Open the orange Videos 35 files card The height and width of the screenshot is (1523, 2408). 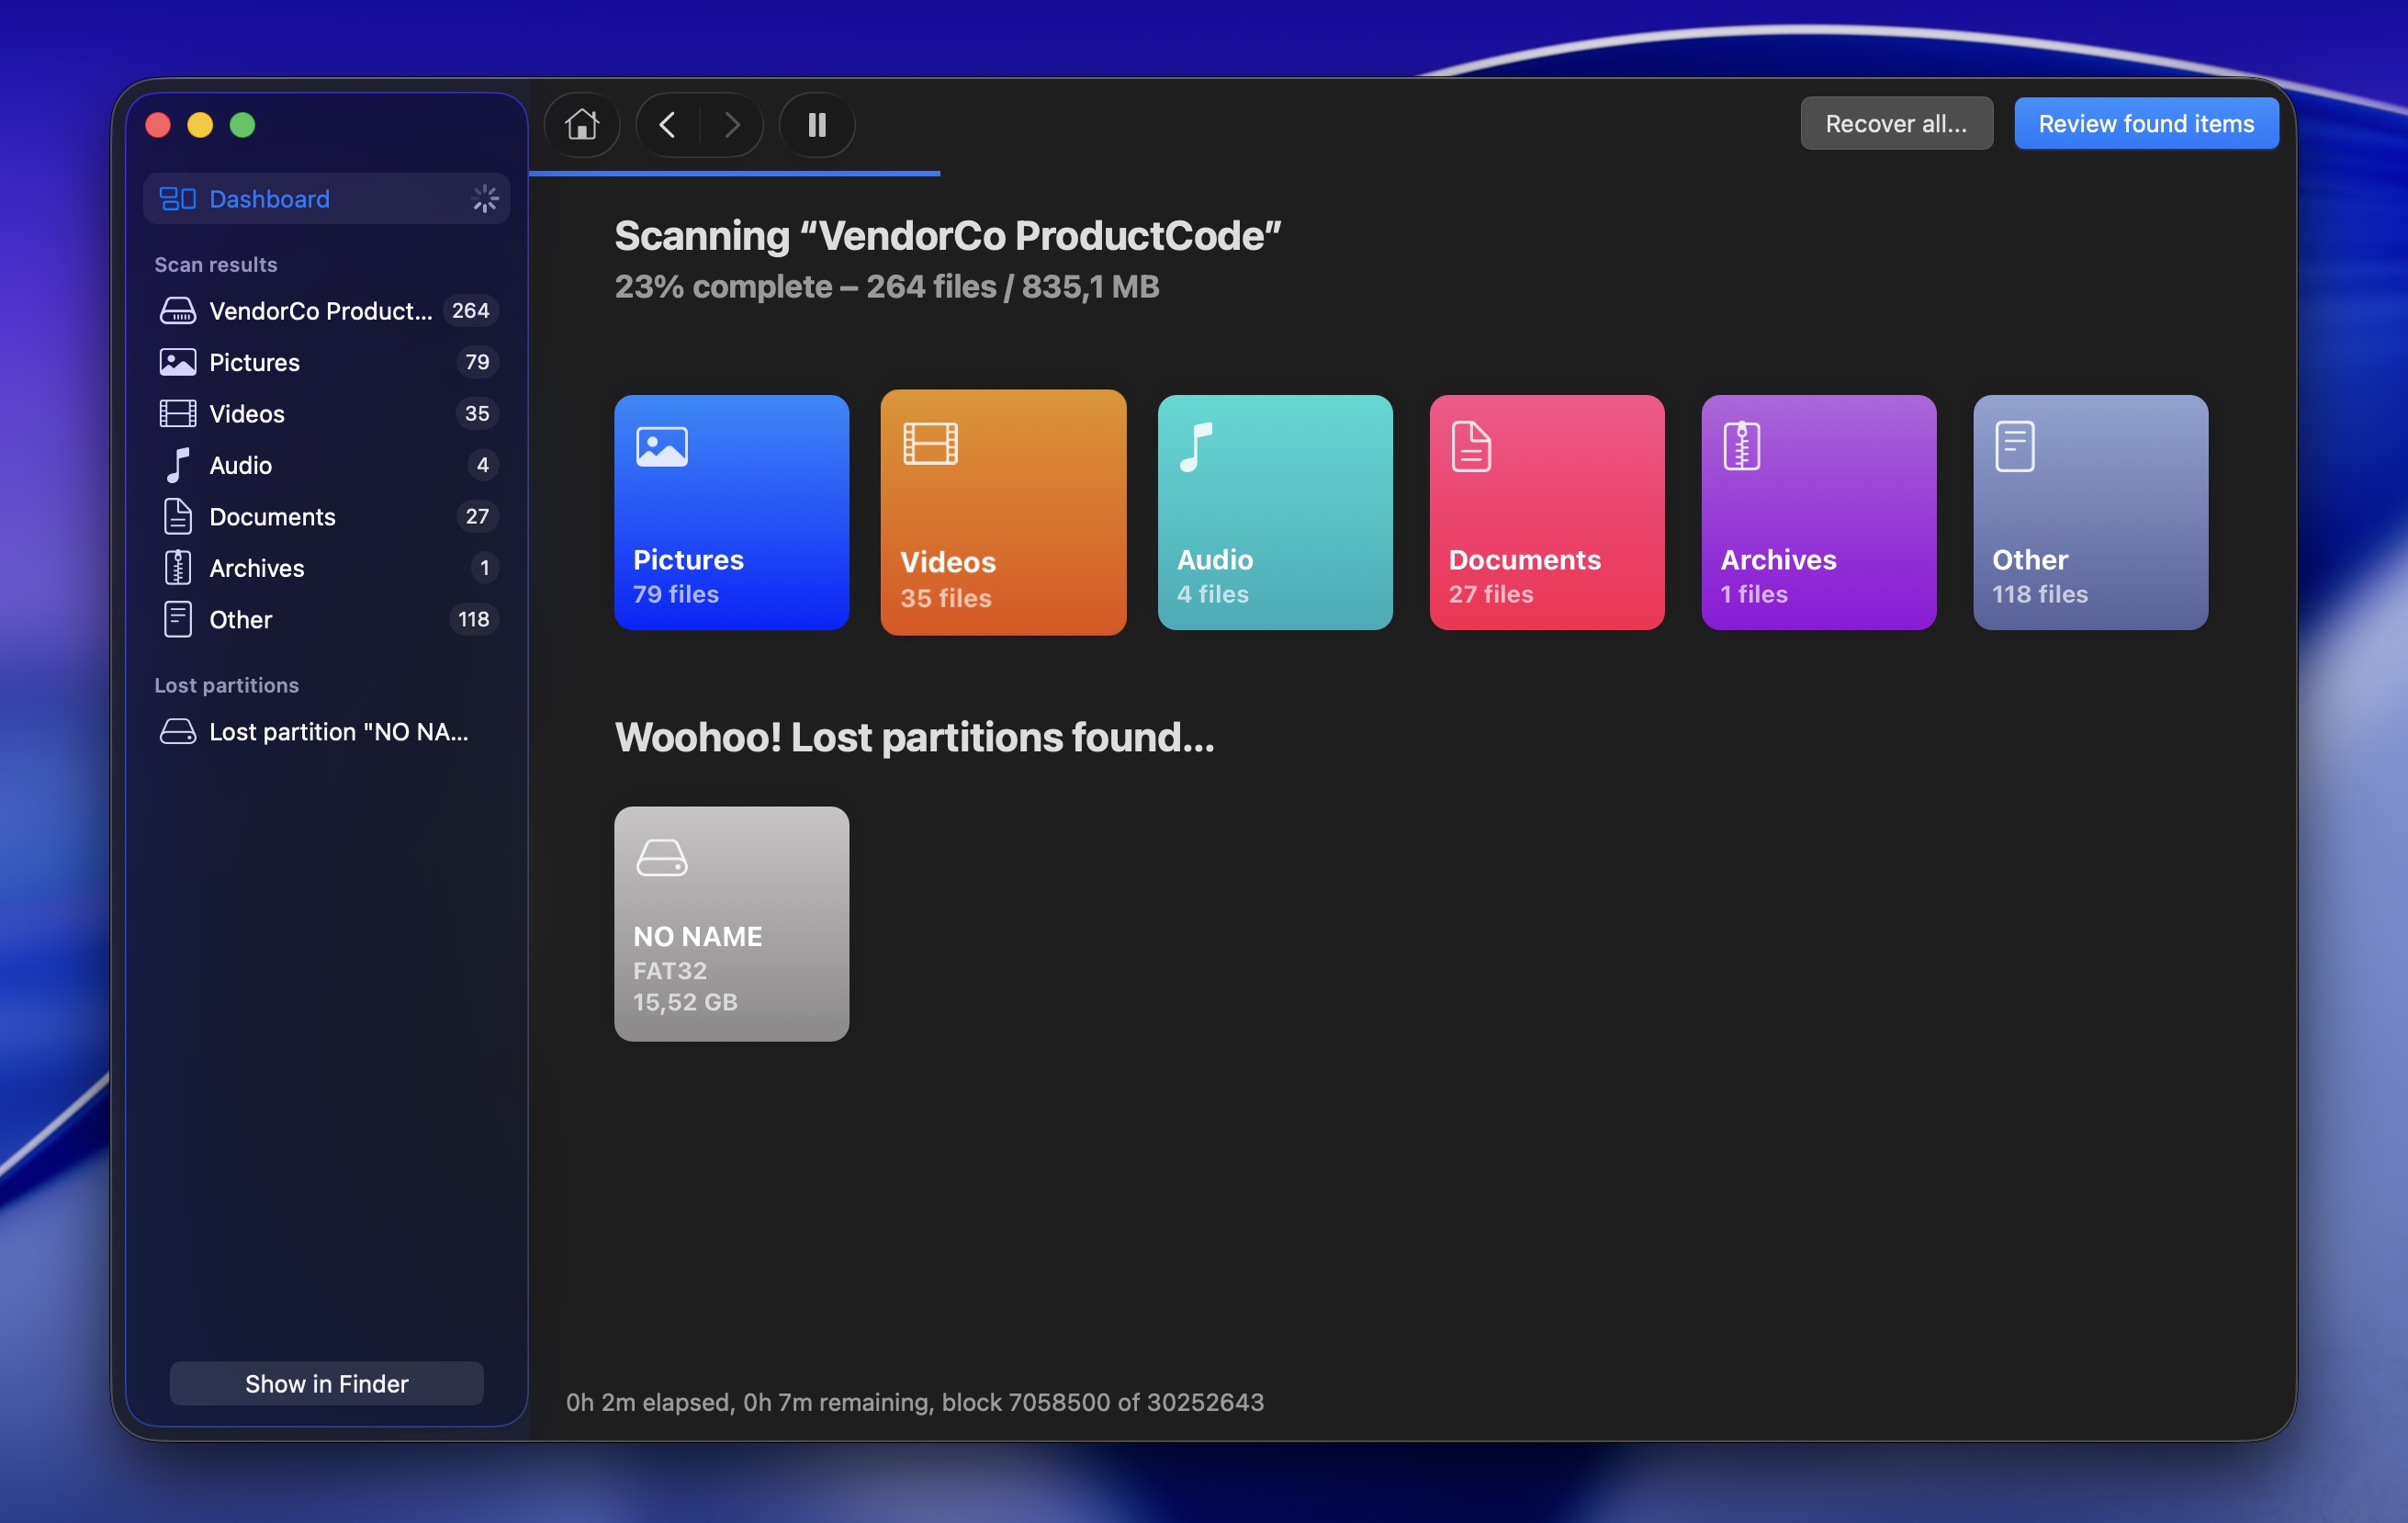tap(1003, 512)
